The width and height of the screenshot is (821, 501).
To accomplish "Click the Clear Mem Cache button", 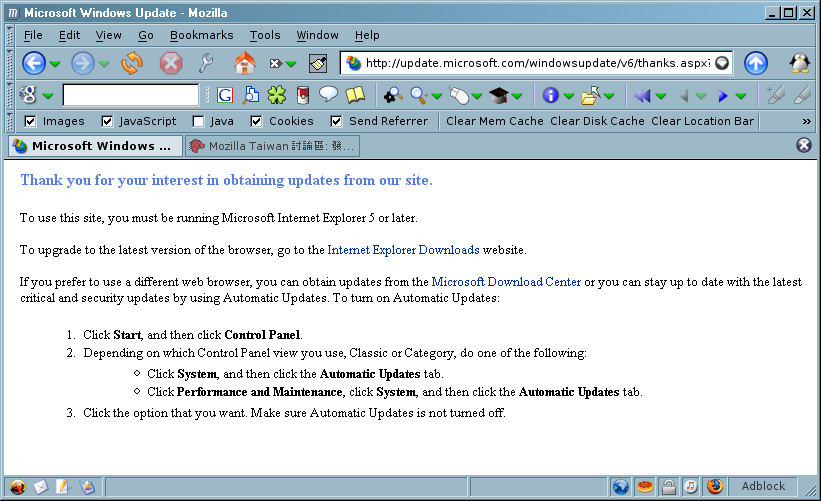I will click(494, 121).
